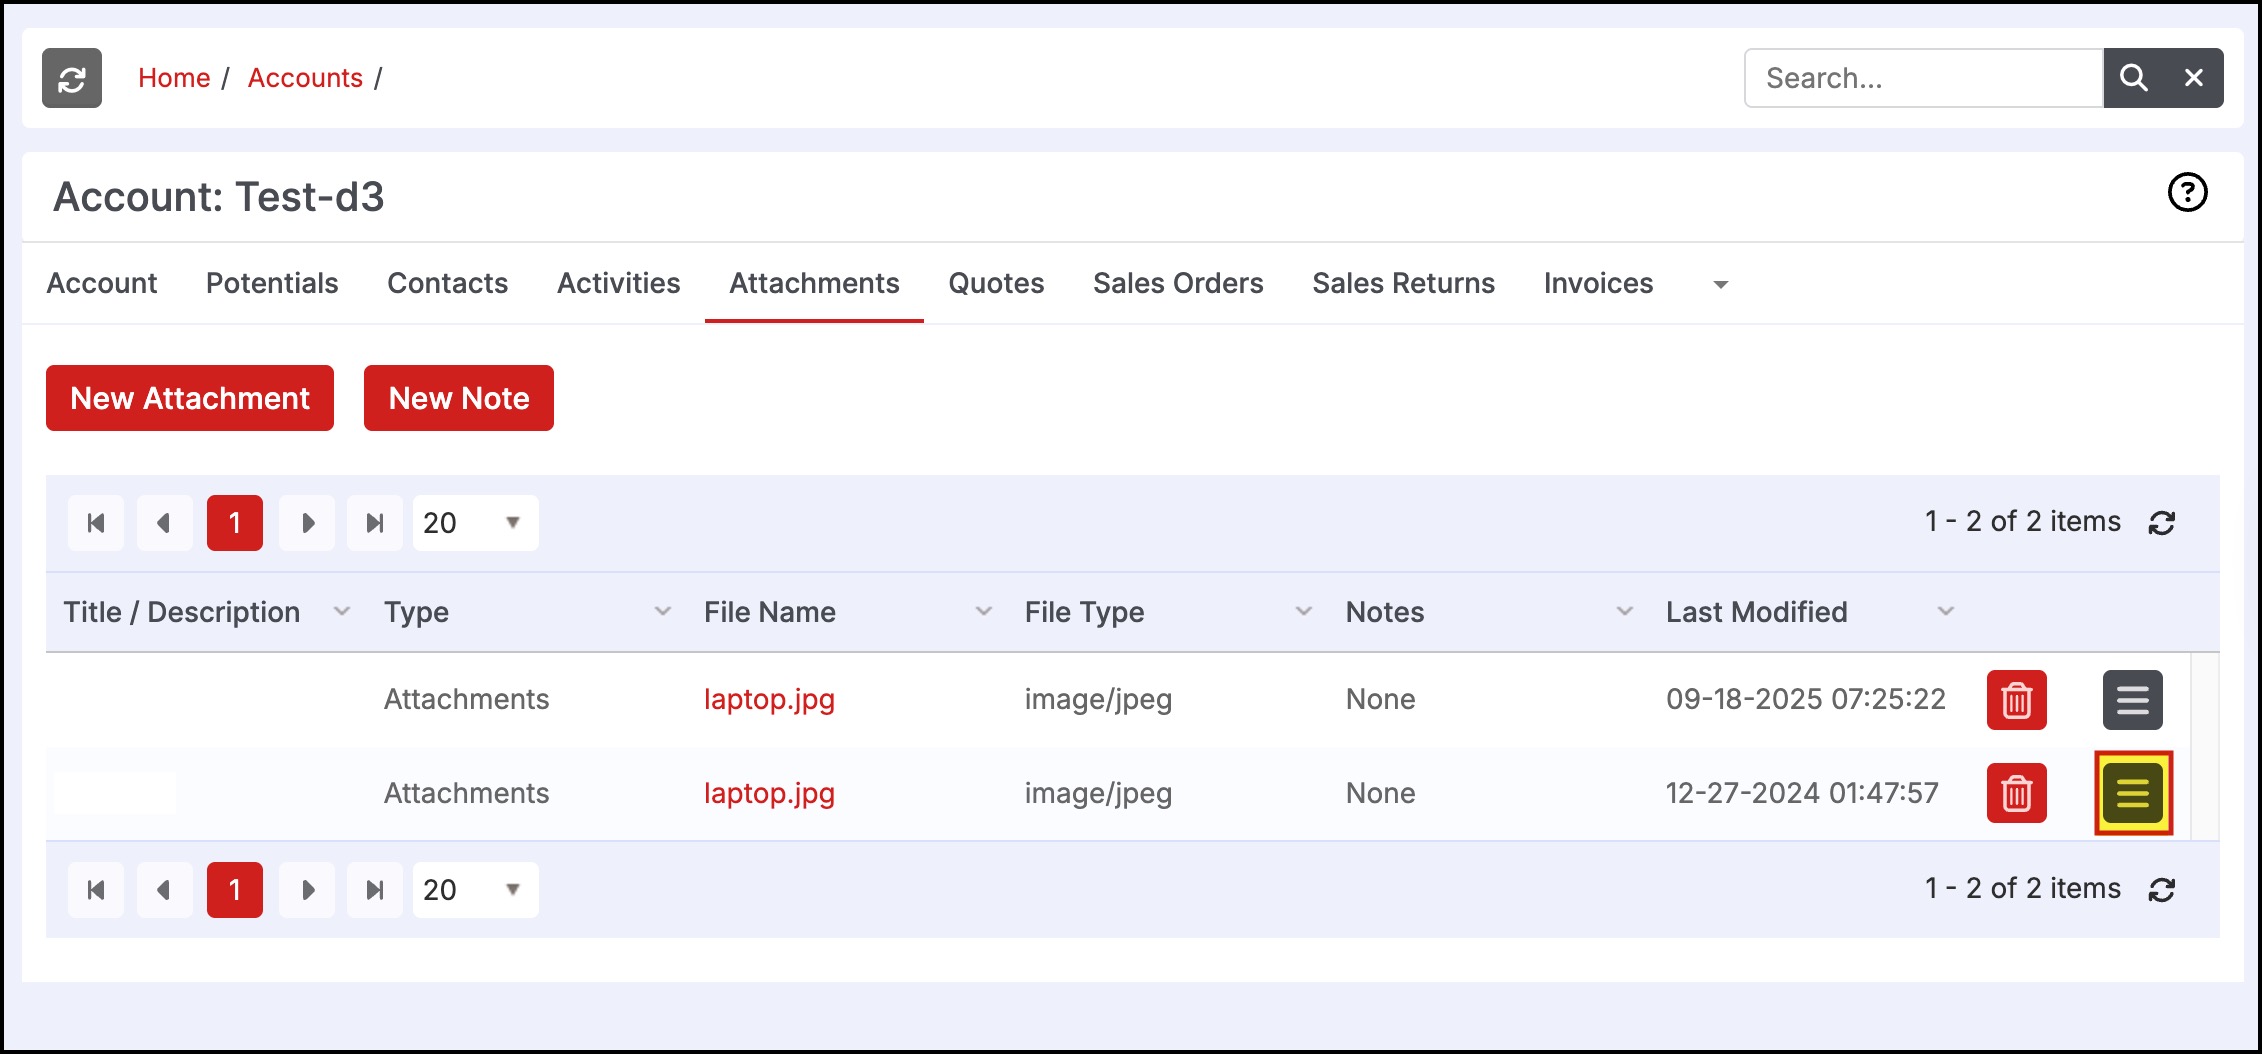The width and height of the screenshot is (2262, 1054).
Task: Open row menu for 09-18-2025 attachment
Action: (x=2132, y=700)
